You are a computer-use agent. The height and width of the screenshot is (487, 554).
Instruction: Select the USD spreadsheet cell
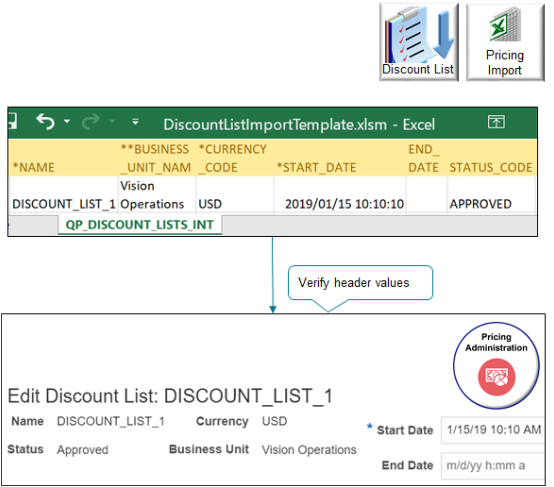[x=235, y=195]
